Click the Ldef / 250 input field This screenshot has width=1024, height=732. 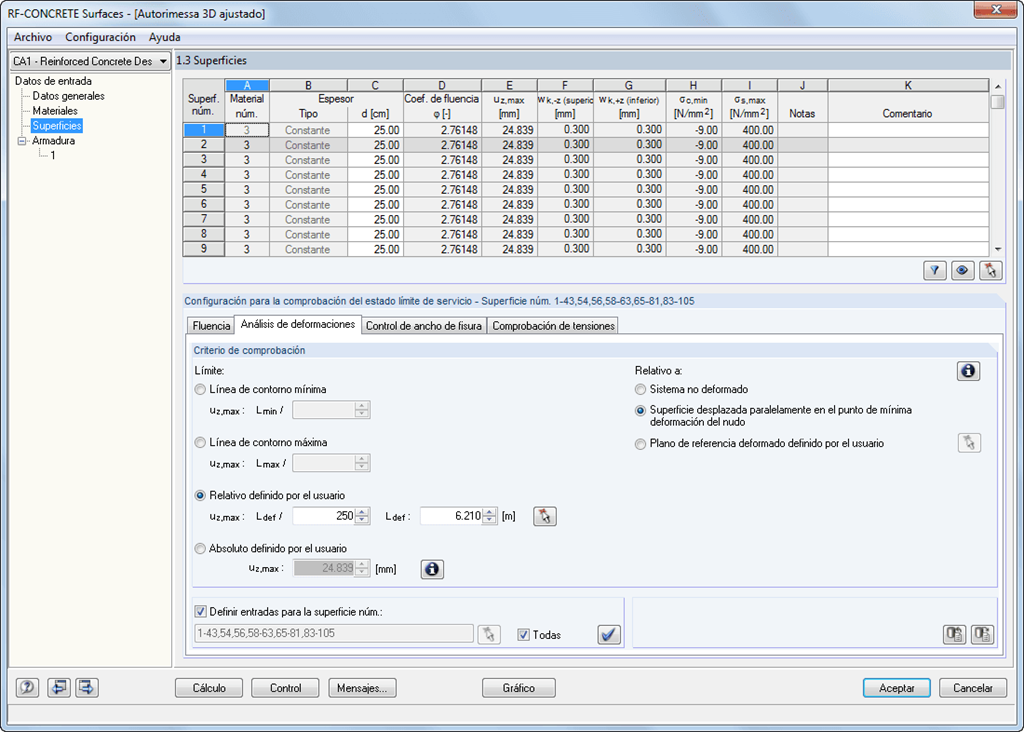pyautogui.click(x=325, y=516)
